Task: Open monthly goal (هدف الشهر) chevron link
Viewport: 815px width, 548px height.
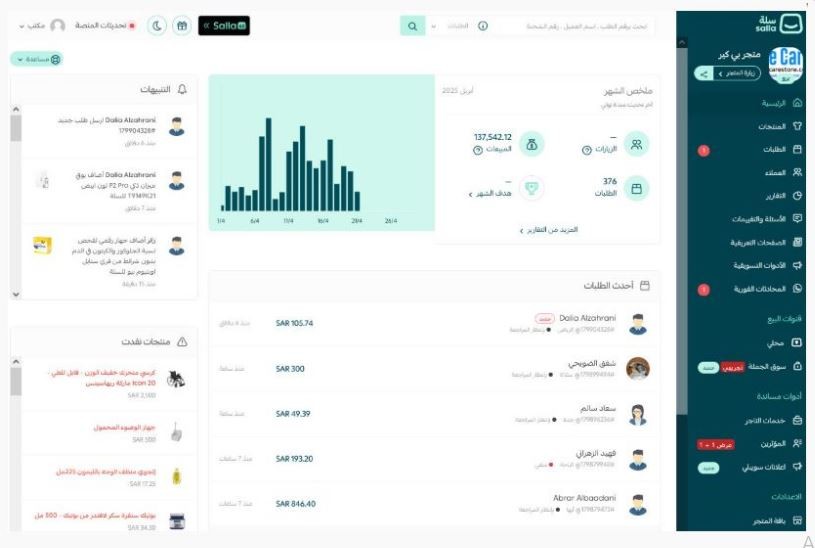Action: point(490,193)
